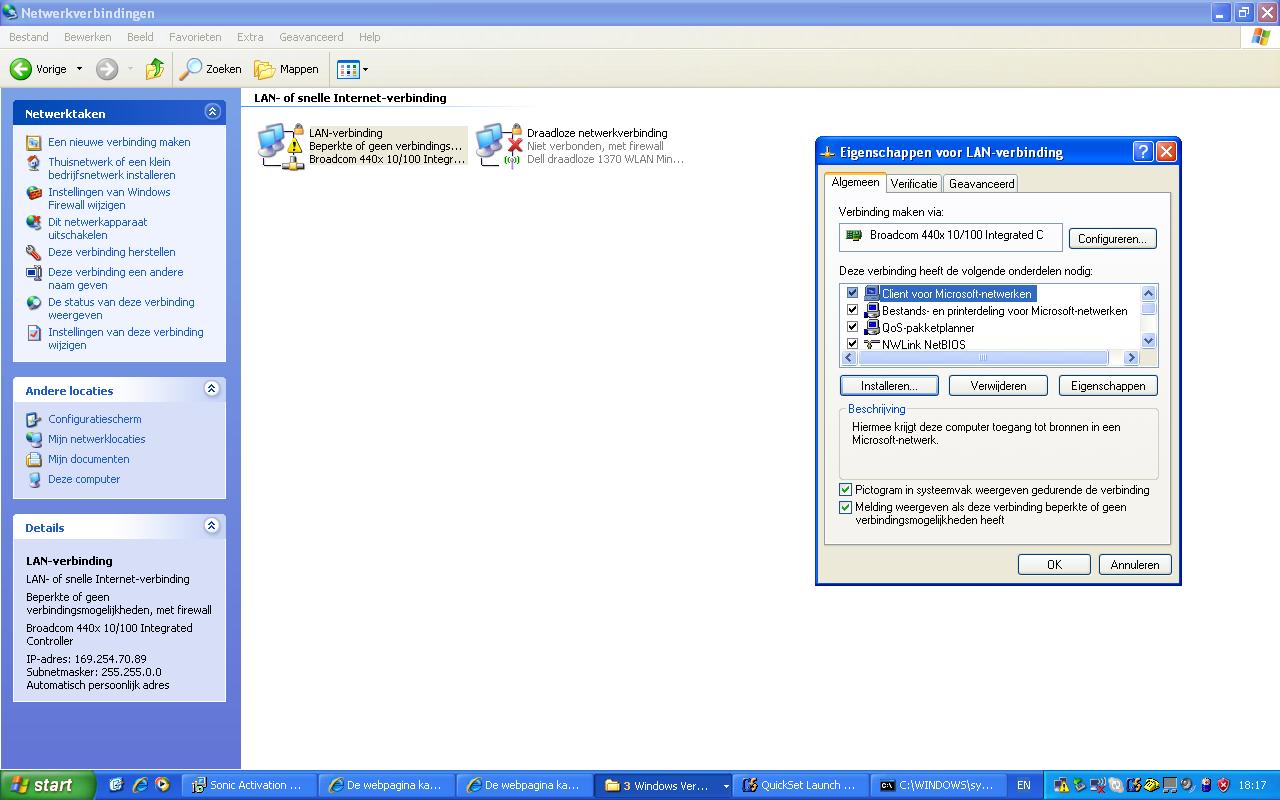The image size is (1280, 800).
Task: Open the Vorige history dropdown arrow
Action: pos(80,69)
